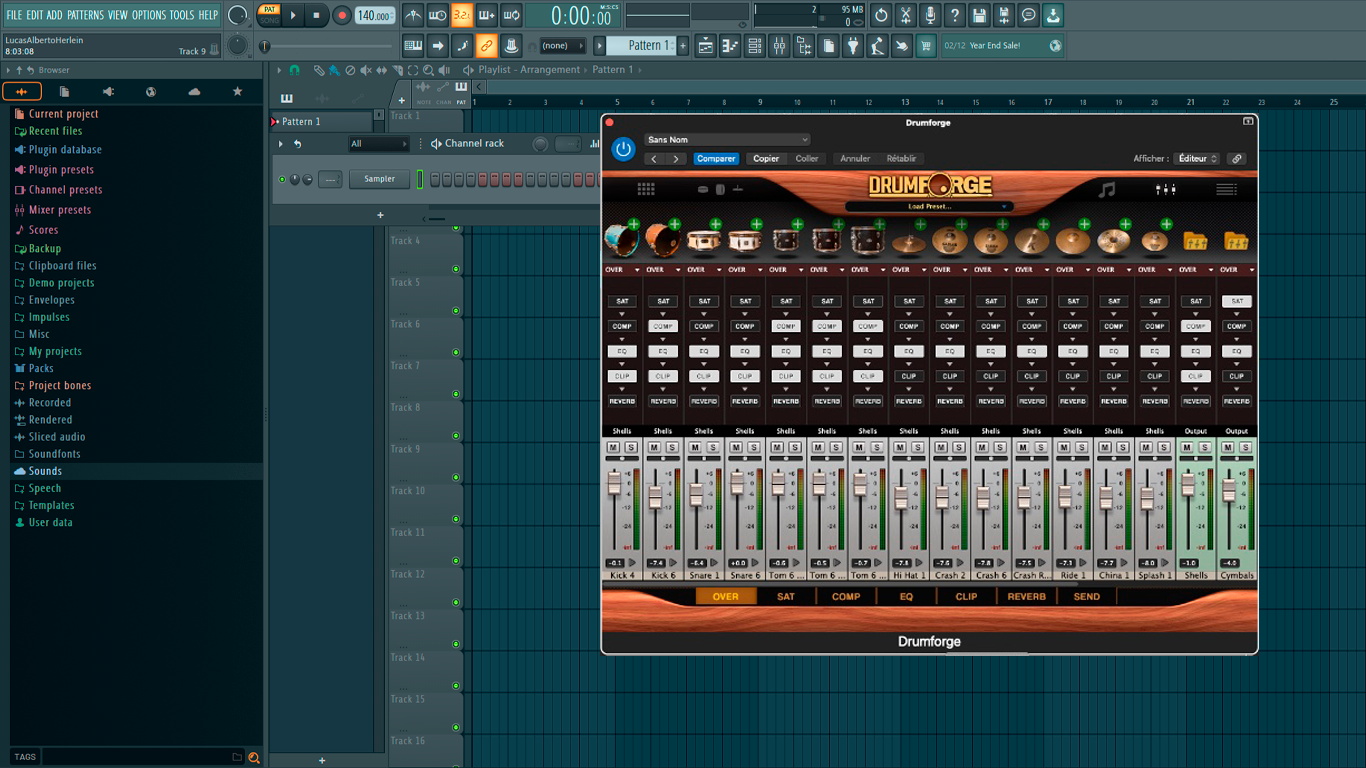The height and width of the screenshot is (768, 1366).
Task: Open the Load Preset dropdown
Action: (x=929, y=207)
